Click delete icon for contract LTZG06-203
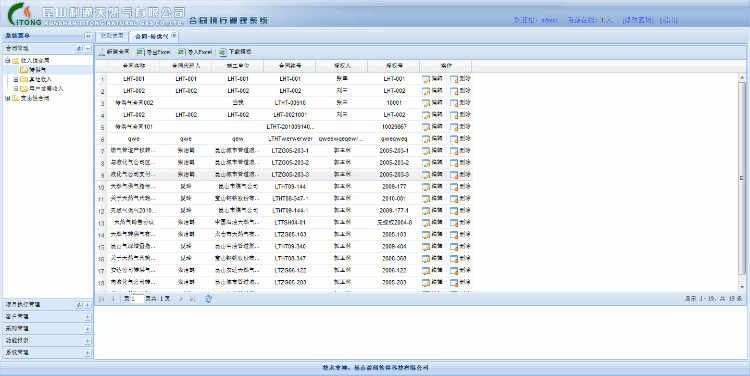The image size is (750, 376). tap(454, 283)
